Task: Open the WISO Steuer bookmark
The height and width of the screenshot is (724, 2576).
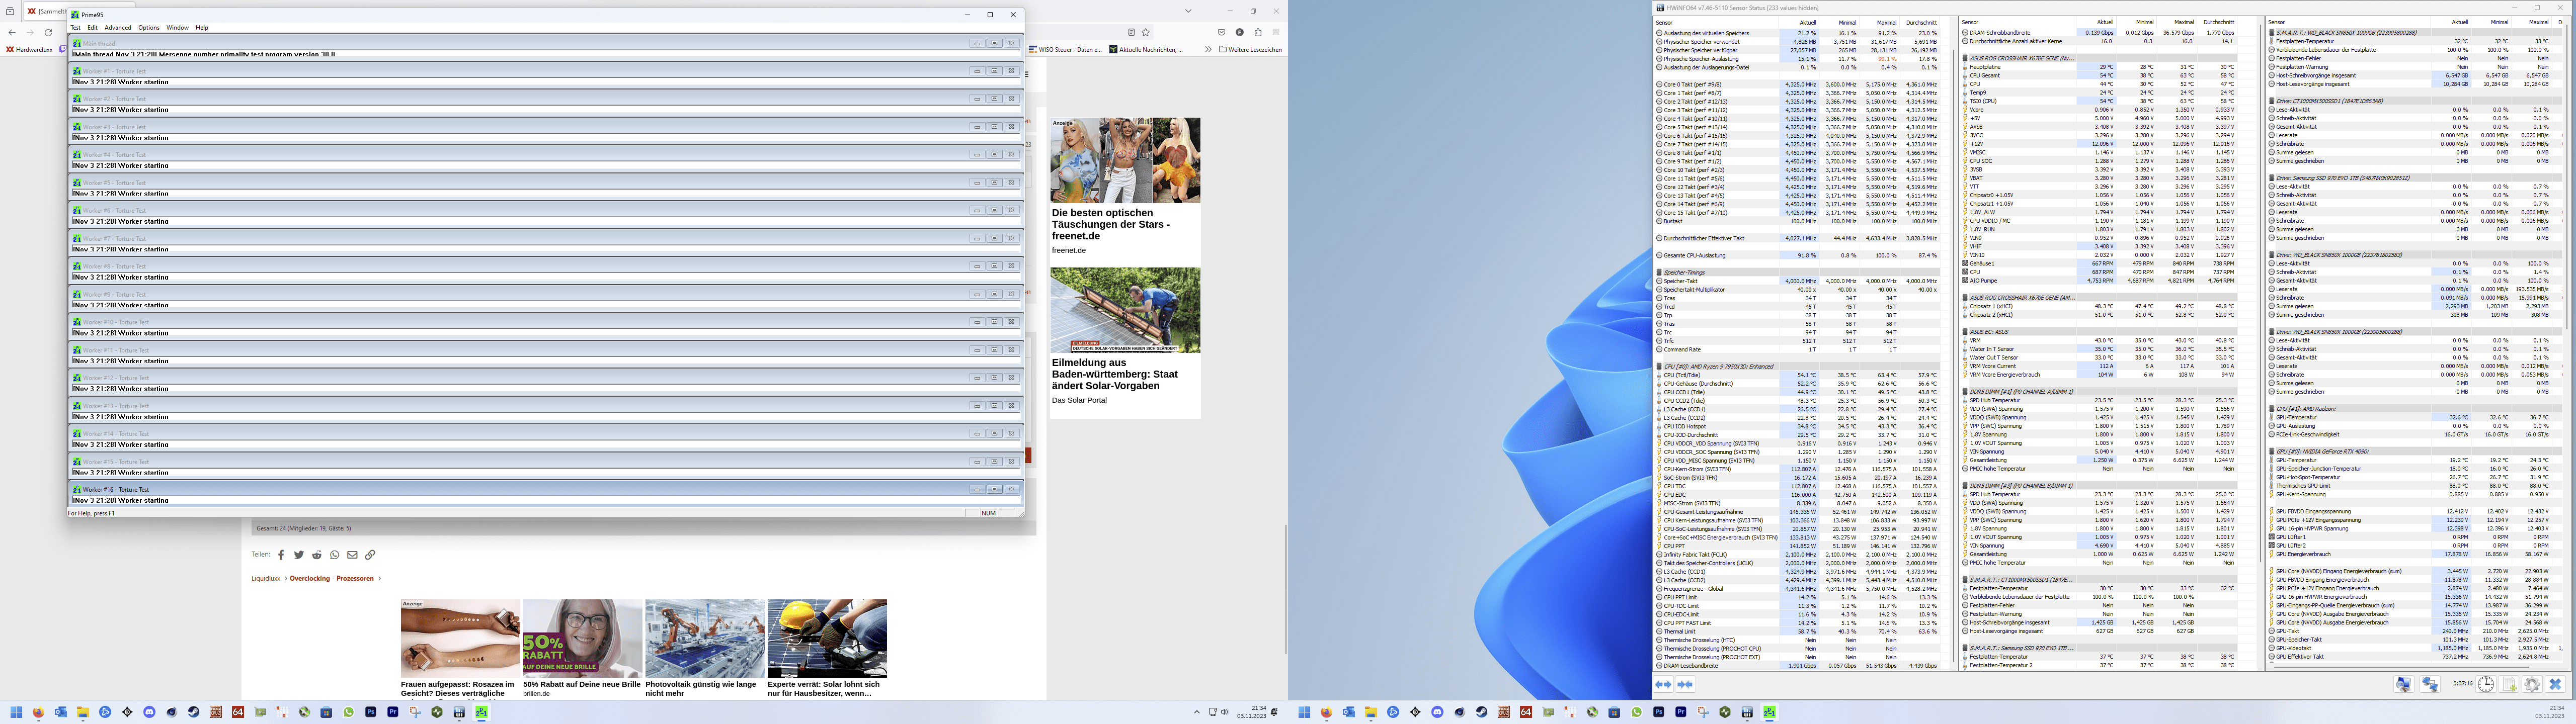Action: 1066,49
